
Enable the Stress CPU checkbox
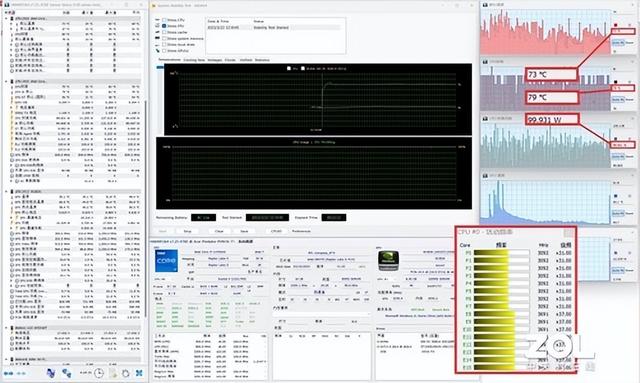164,20
